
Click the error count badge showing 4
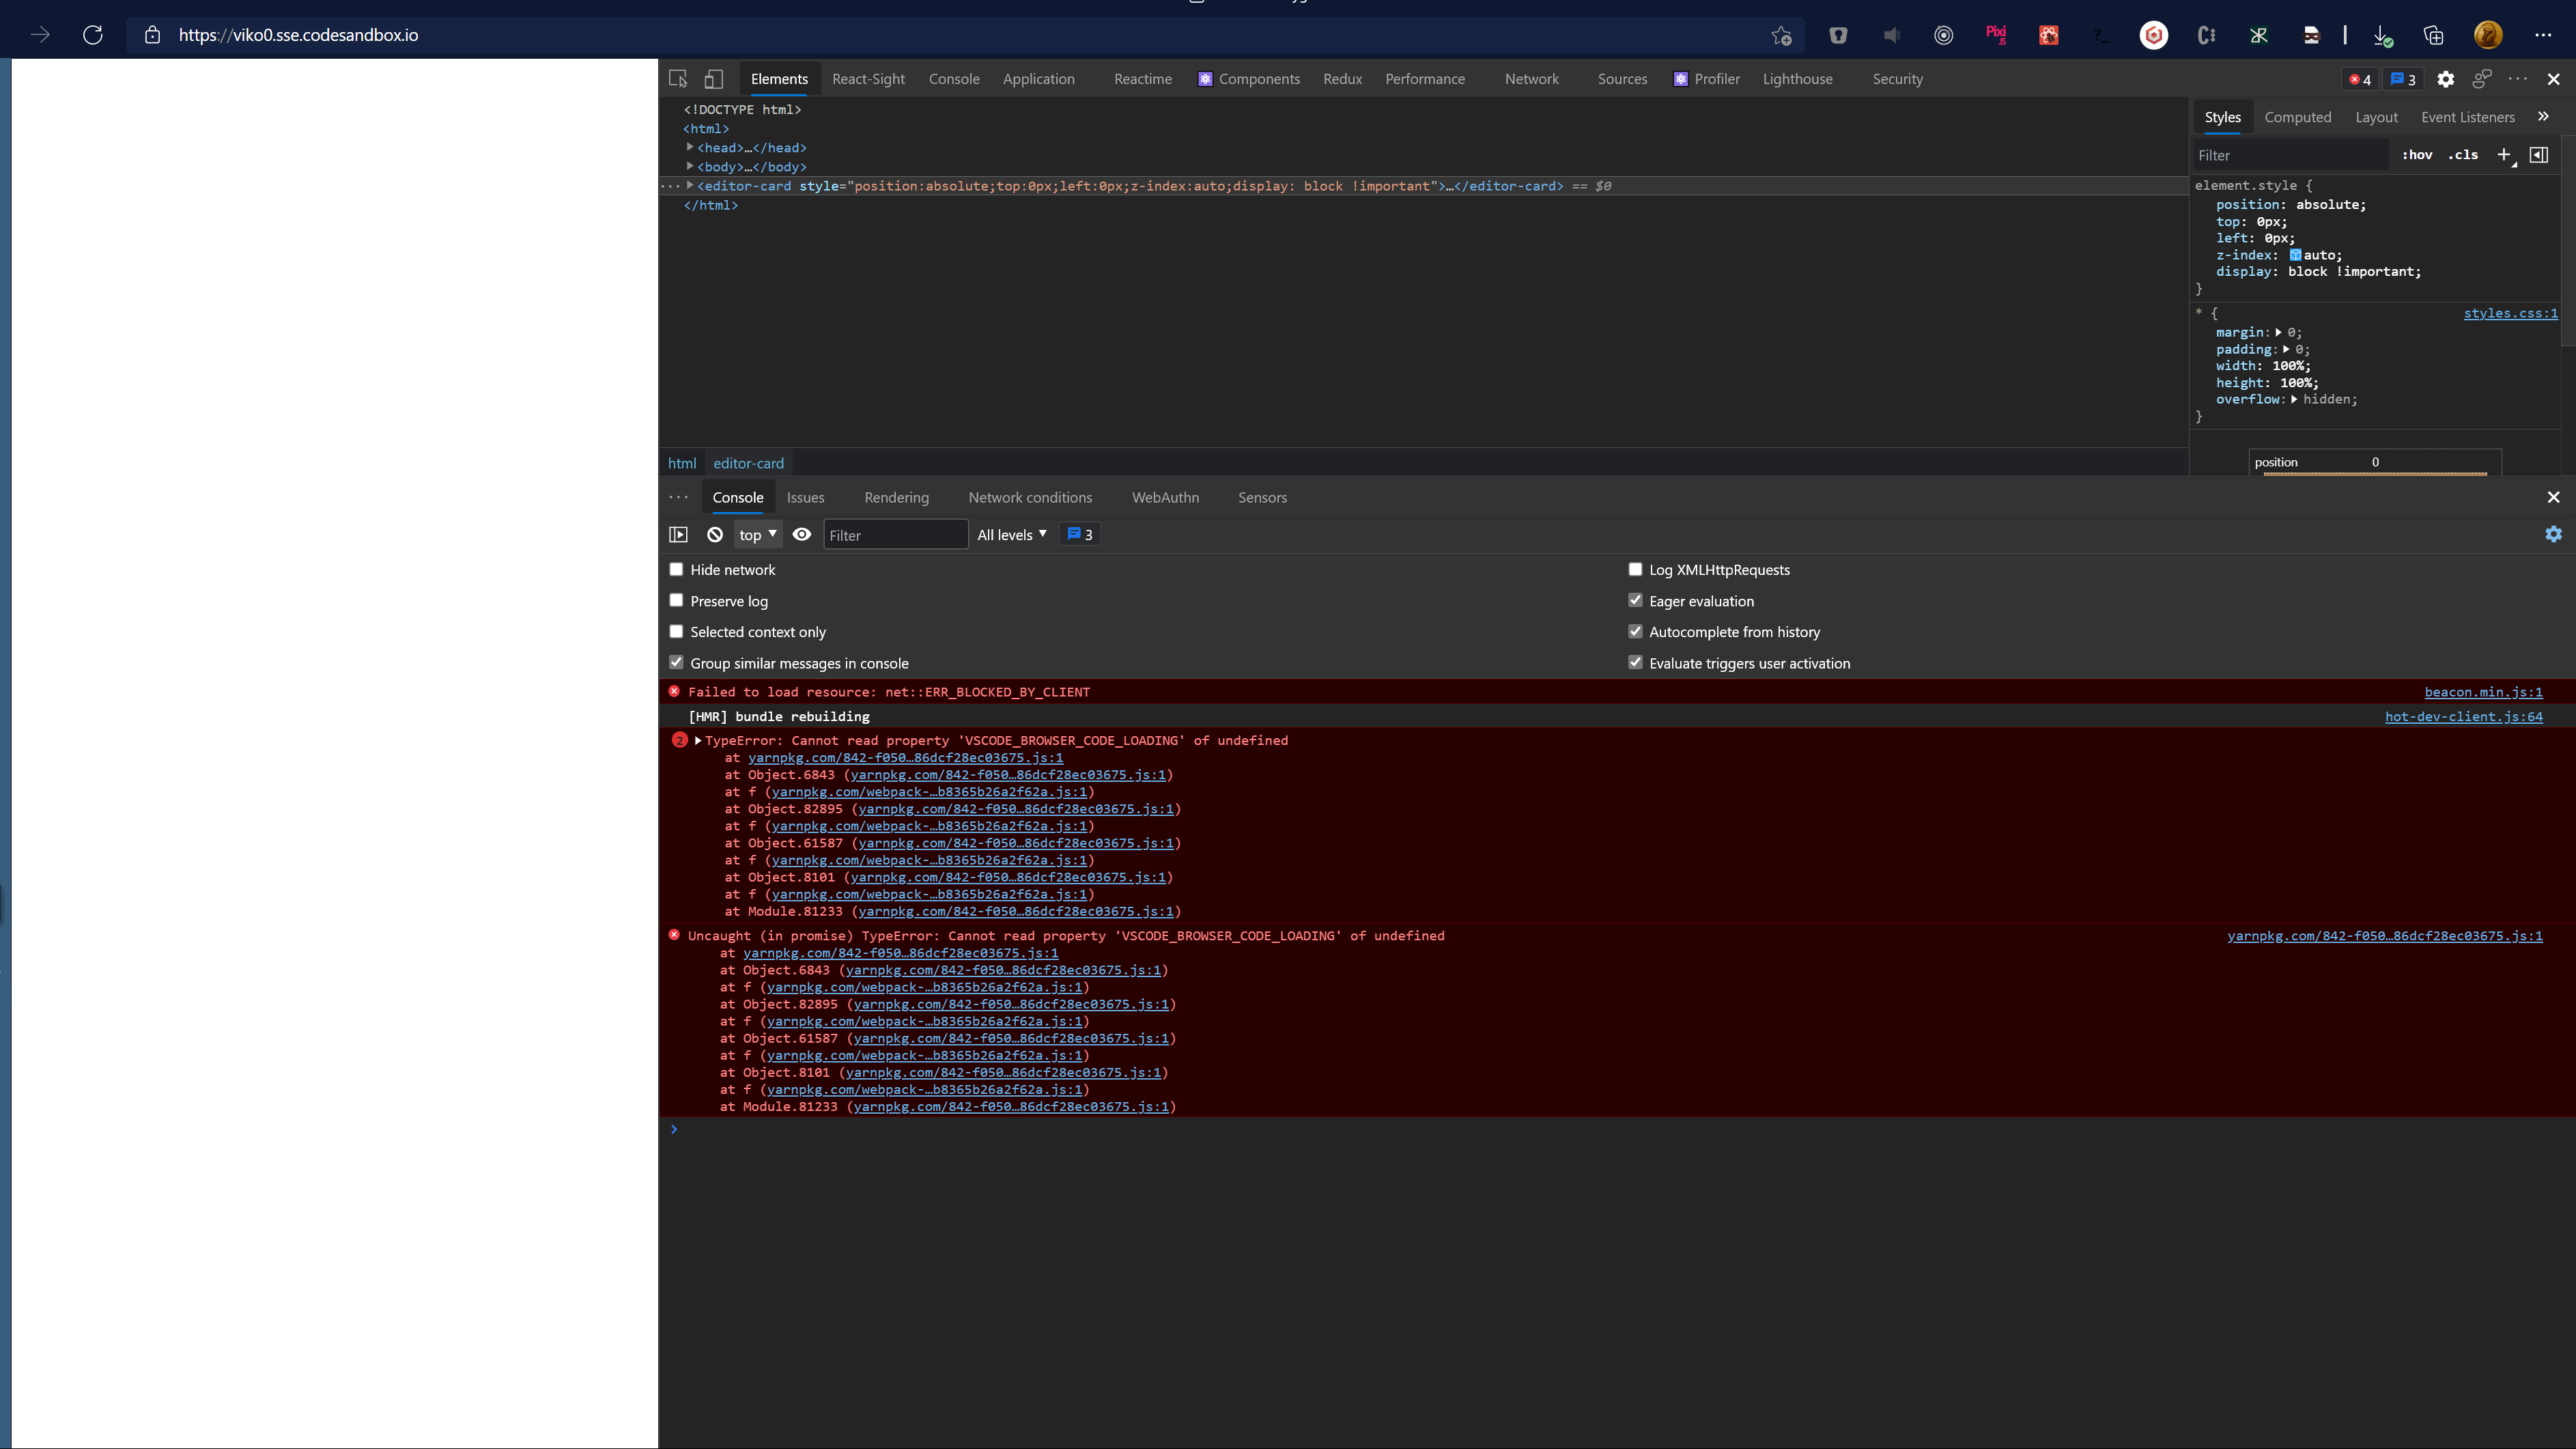point(2359,79)
